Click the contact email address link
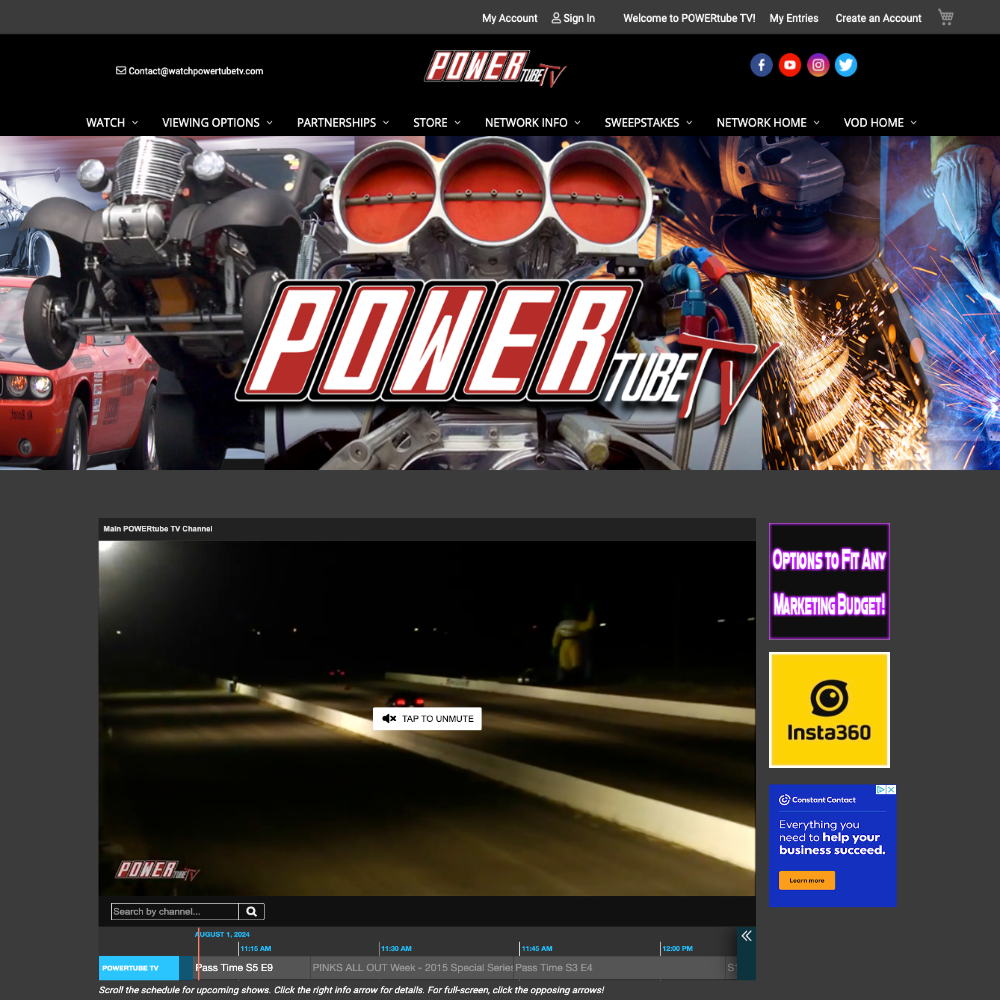This screenshot has height=1000, width=1000. (189, 71)
